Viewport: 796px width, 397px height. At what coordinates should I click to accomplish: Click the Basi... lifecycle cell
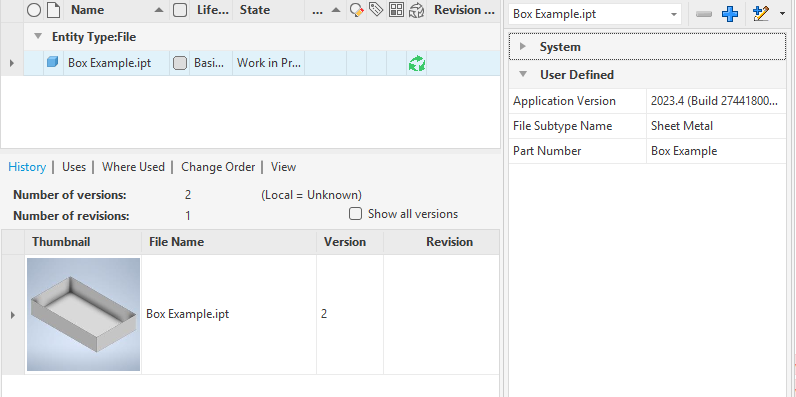click(211, 63)
